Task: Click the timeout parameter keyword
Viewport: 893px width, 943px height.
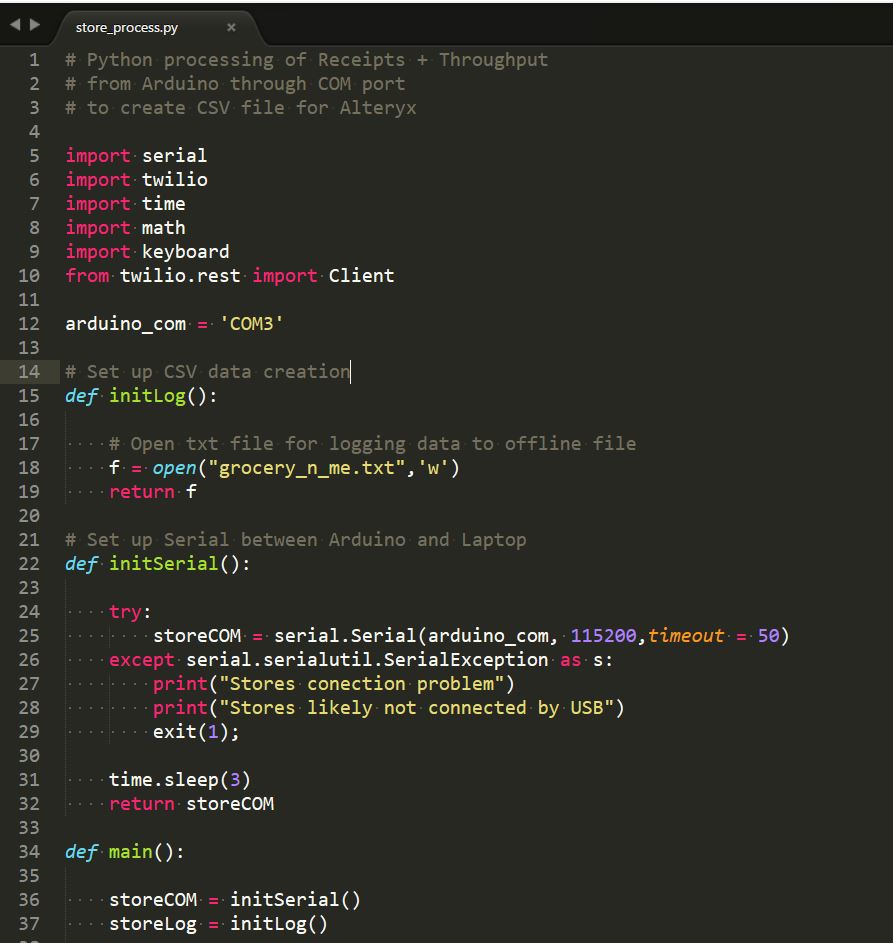Action: [686, 636]
